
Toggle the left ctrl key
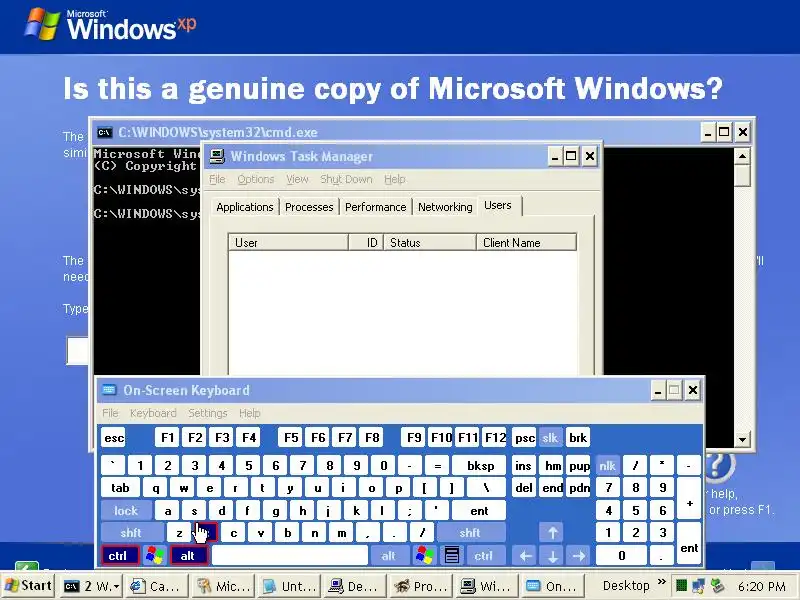[119, 555]
